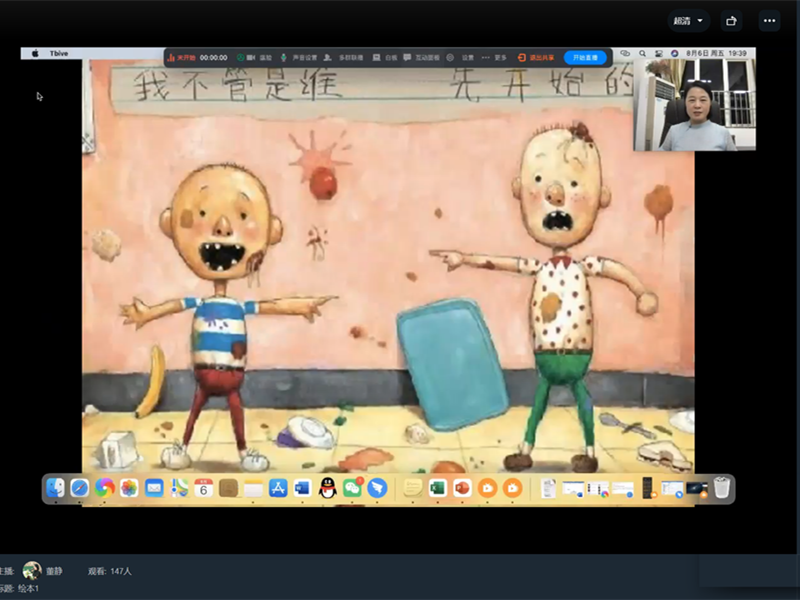Click the Spotlight search icon in menu bar
Image resolution: width=800 pixels, height=600 pixels.
(642, 53)
